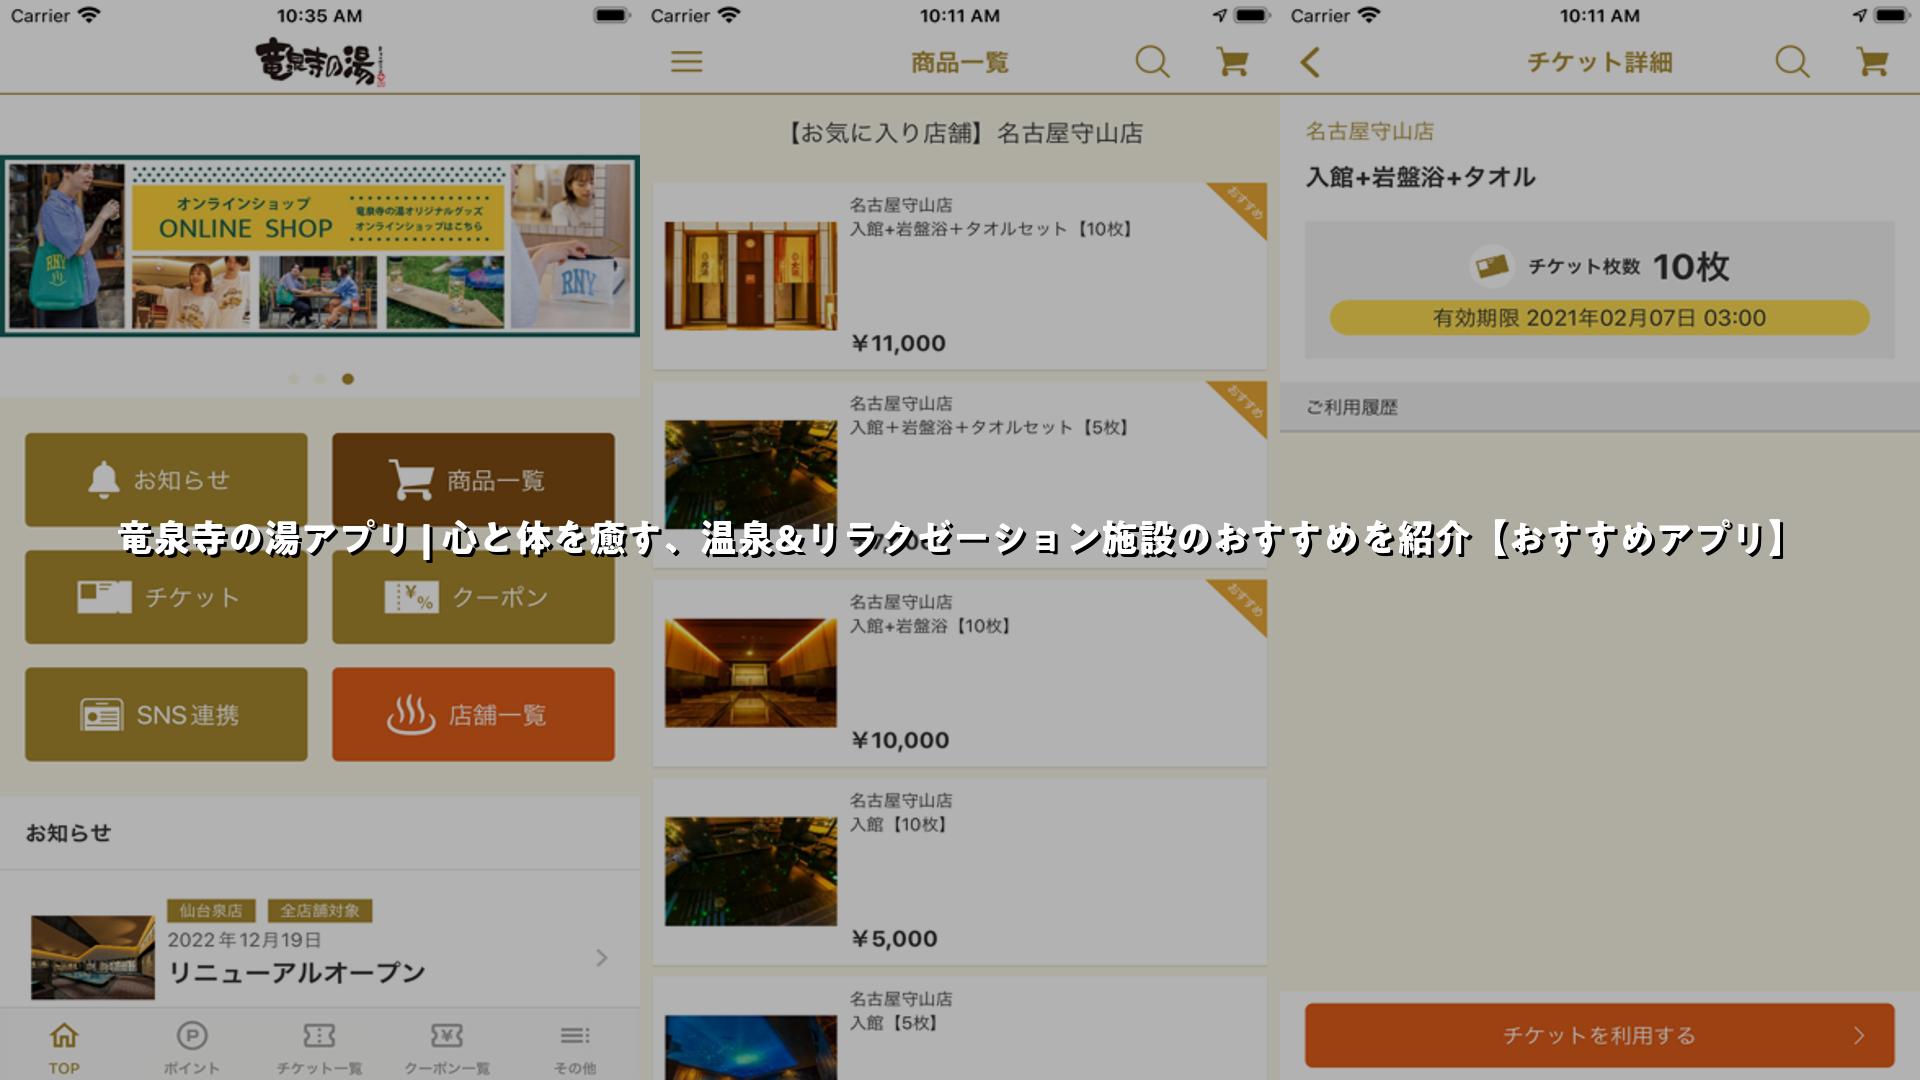Open 入館+岩盤浴+タオルセット【10枚】 product
This screenshot has width=1920, height=1080.
click(x=960, y=276)
